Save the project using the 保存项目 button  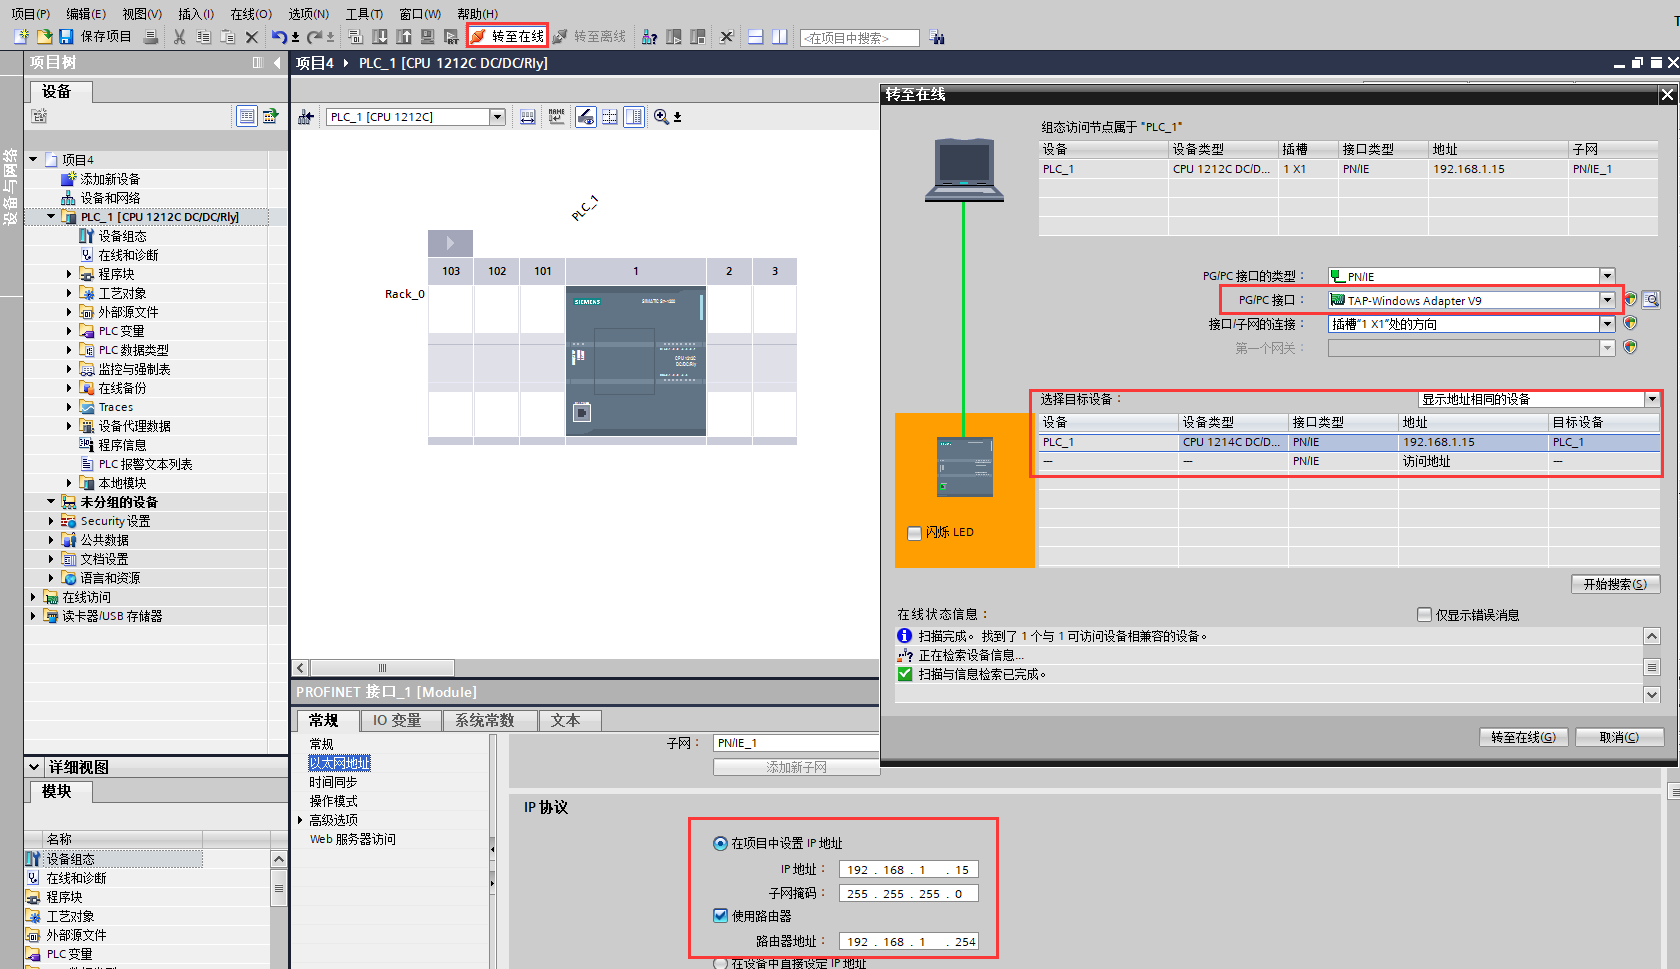pyautogui.click(x=96, y=37)
